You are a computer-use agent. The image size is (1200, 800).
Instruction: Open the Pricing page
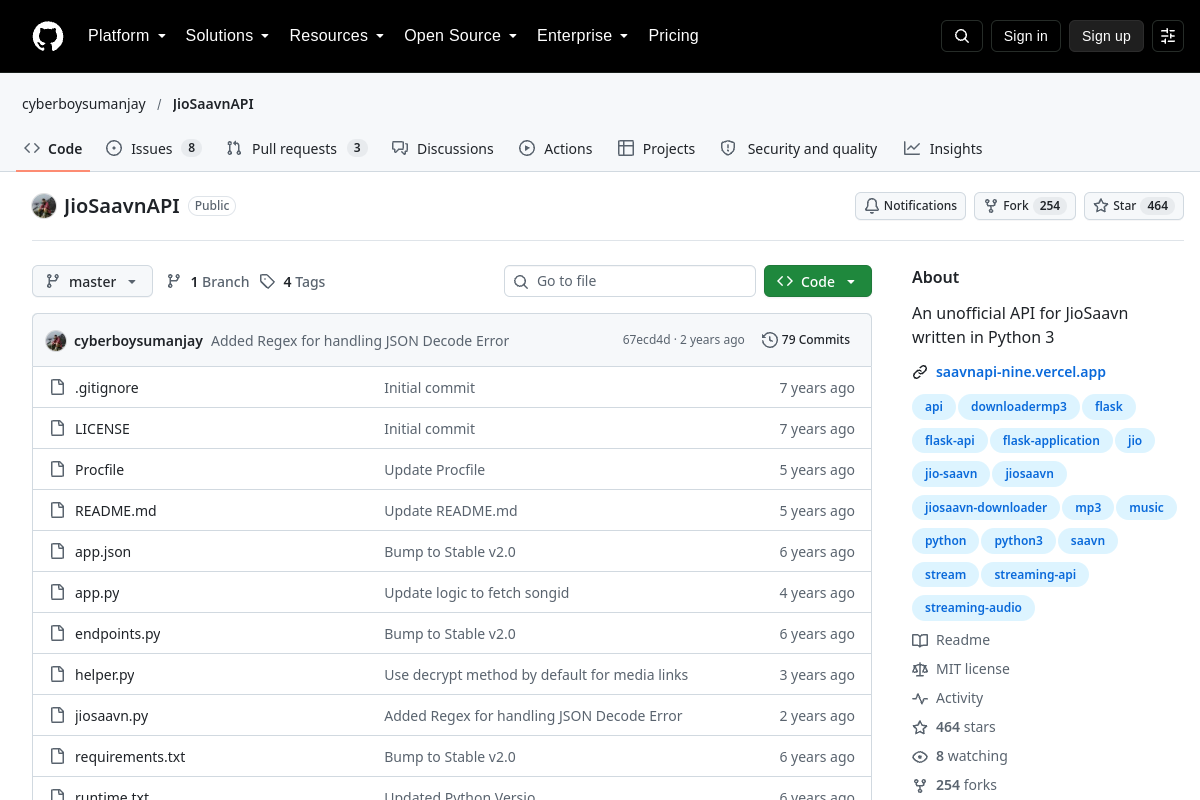(x=673, y=36)
